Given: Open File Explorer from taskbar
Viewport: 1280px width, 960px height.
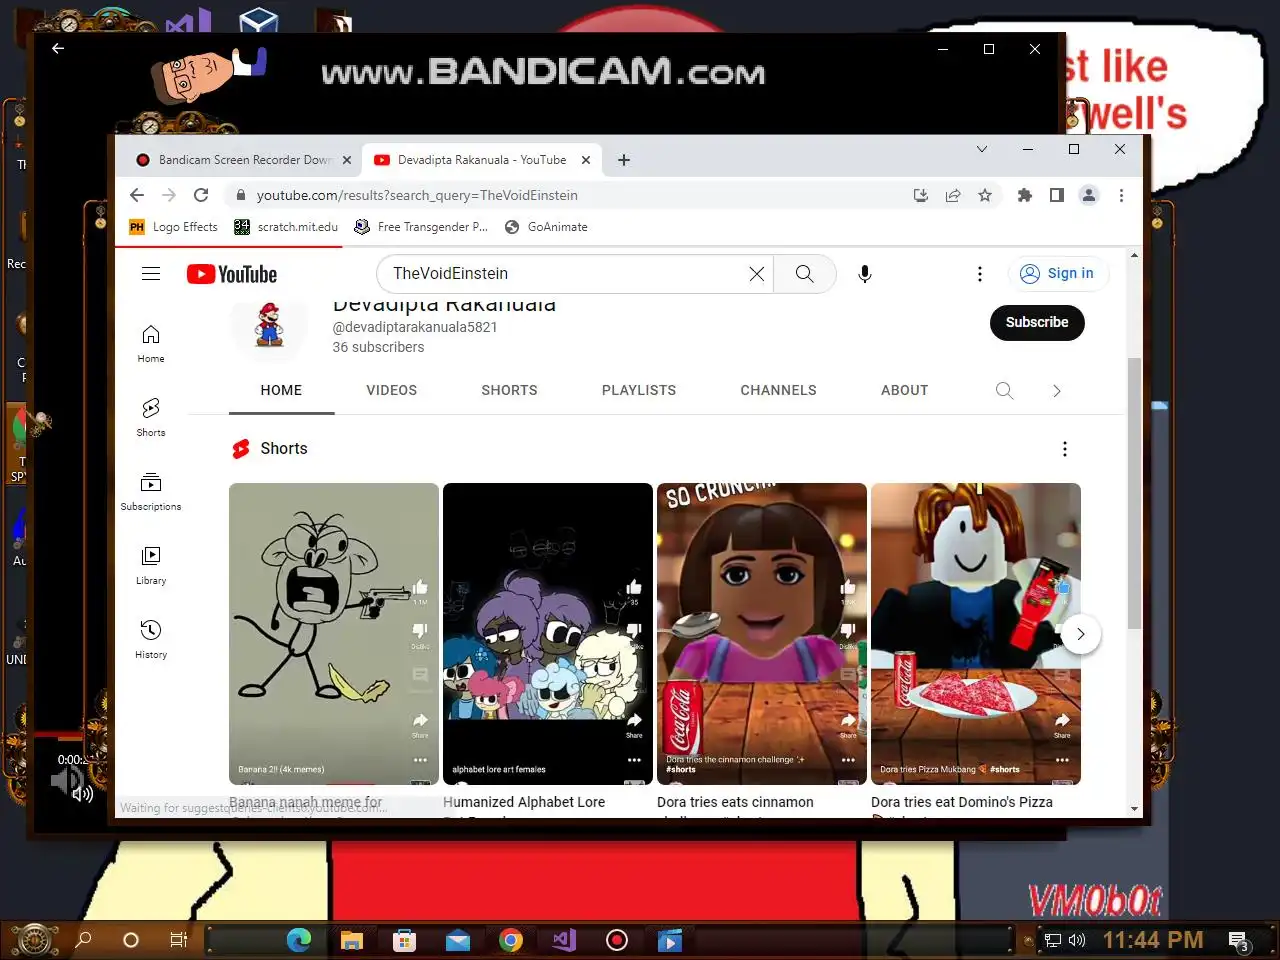Looking at the screenshot, I should (x=351, y=940).
